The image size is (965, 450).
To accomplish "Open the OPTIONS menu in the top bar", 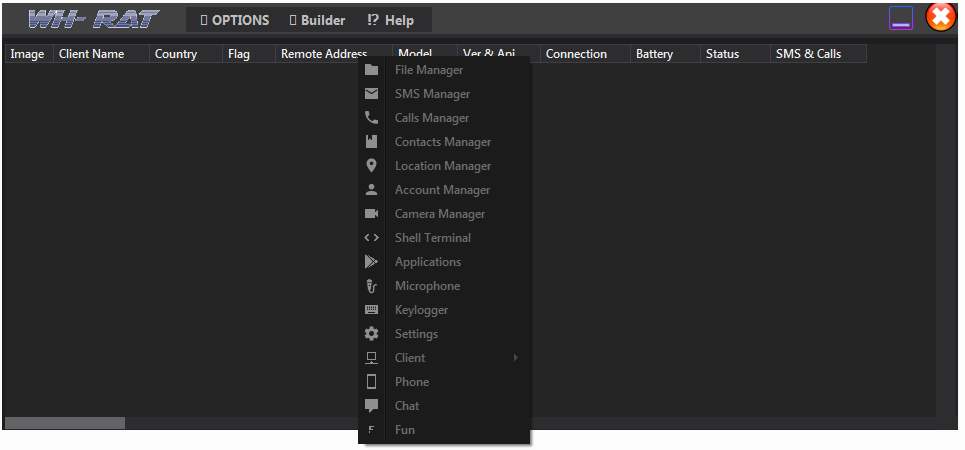I will (x=234, y=20).
